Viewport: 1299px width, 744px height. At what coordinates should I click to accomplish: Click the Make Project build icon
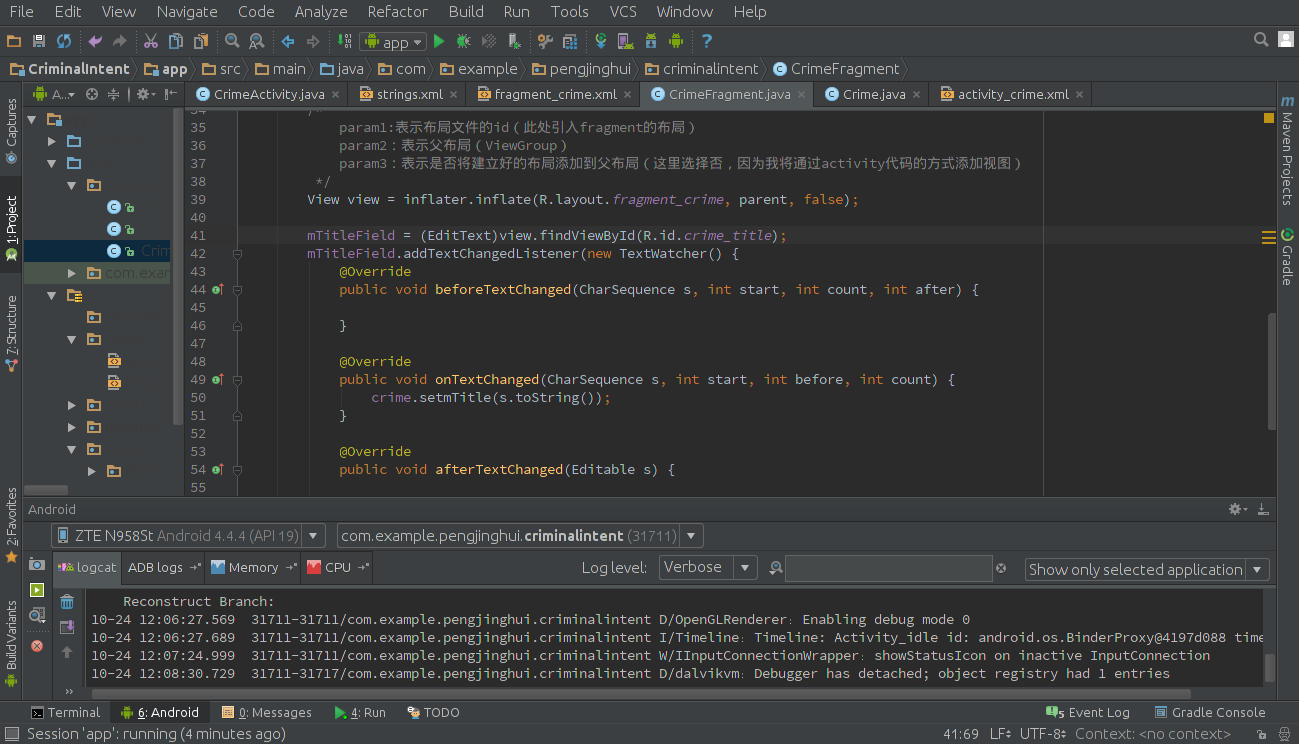coord(345,41)
